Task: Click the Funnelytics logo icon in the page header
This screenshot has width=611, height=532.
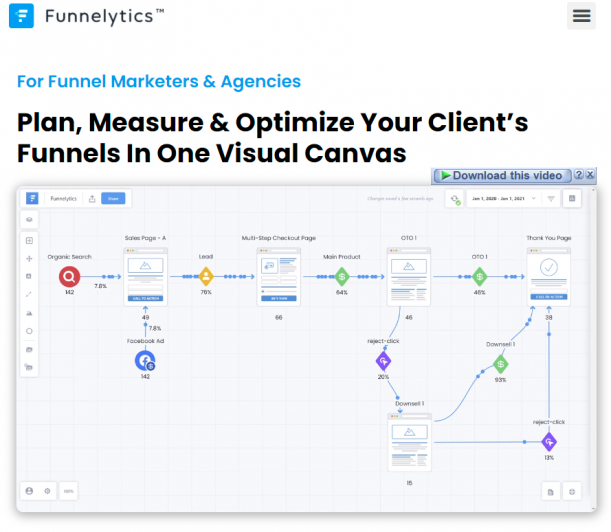Action: (x=21, y=16)
